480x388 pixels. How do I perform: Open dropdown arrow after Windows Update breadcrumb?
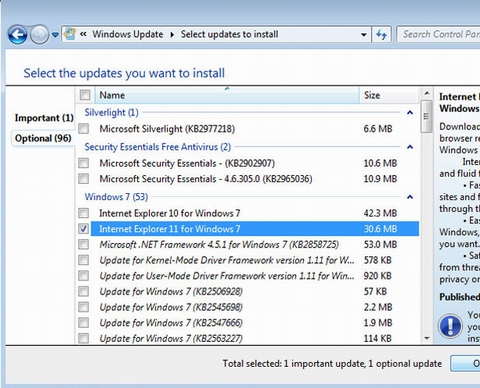(x=172, y=34)
